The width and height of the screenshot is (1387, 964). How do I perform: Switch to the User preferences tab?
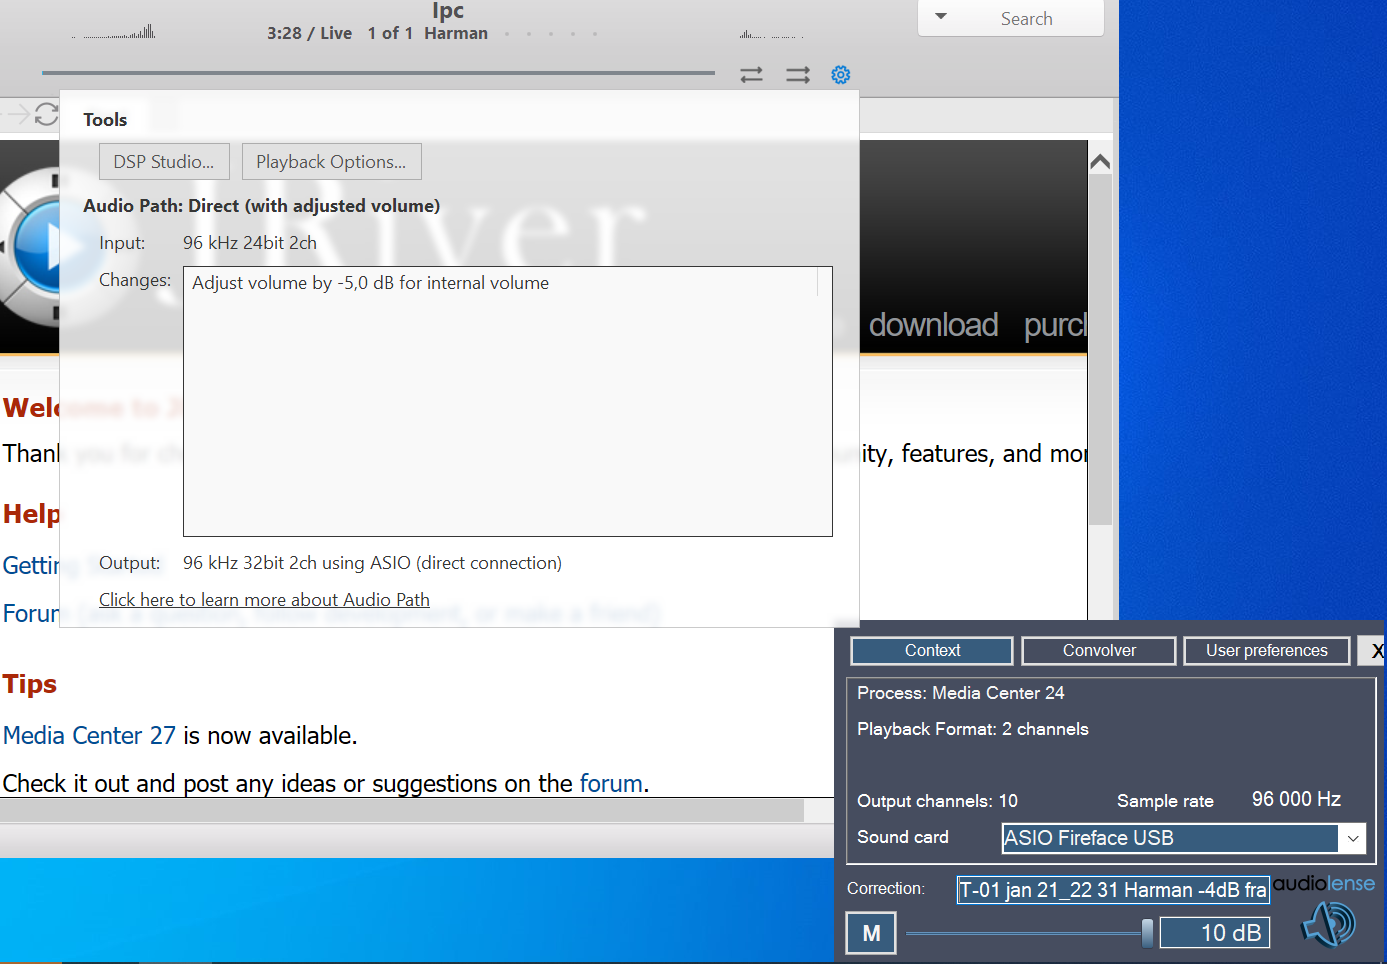(1267, 651)
